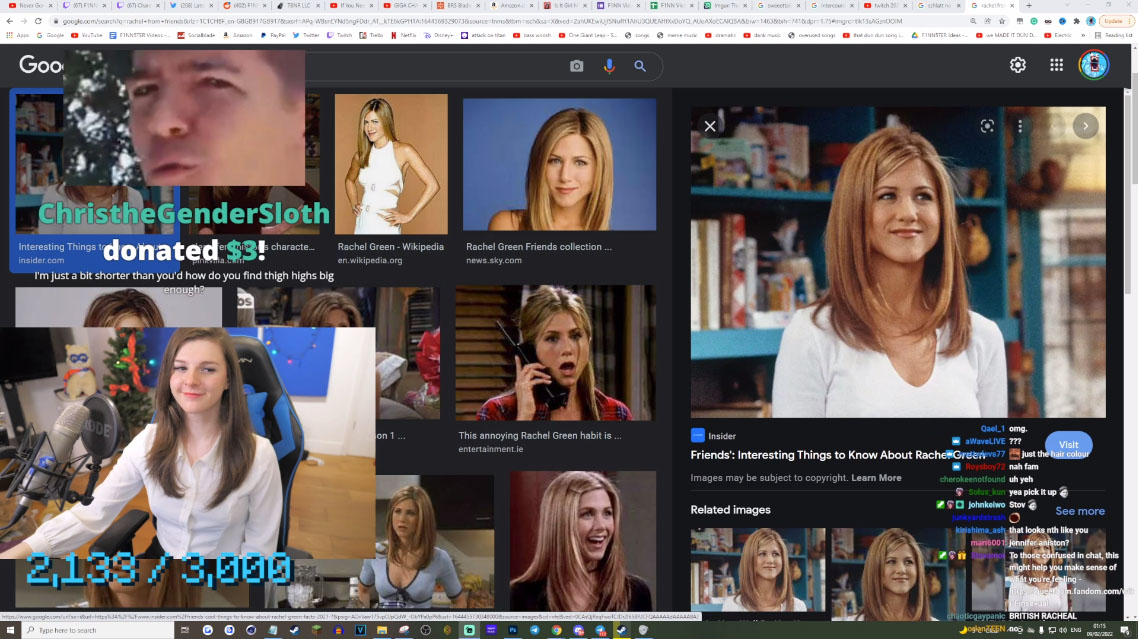The image size is (1138, 639).
Task: Open File Explorer on taskbar
Action: click(x=382, y=630)
